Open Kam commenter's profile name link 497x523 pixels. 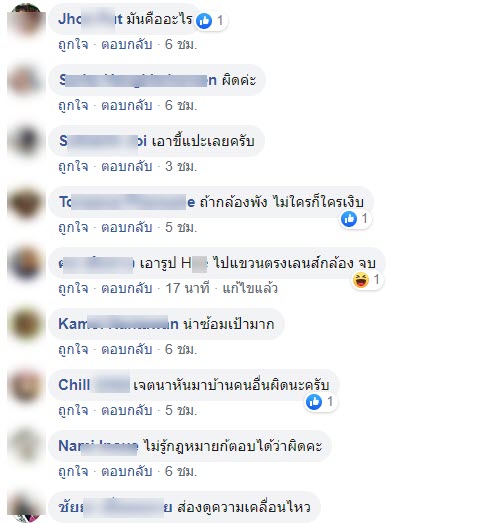(x=118, y=324)
